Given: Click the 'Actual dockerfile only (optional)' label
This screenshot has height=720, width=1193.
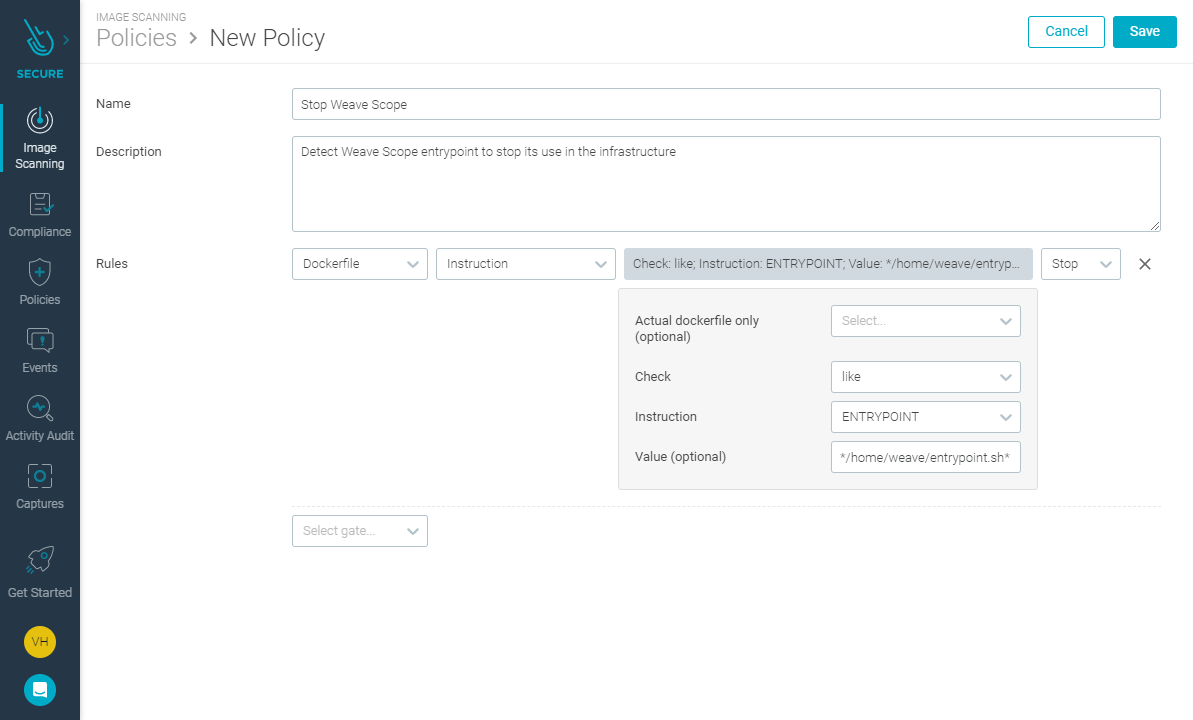Looking at the screenshot, I should [x=697, y=329].
